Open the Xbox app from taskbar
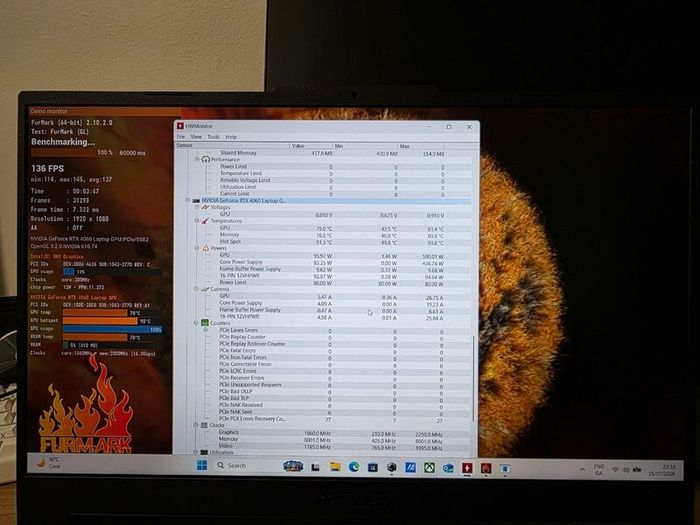Screen dimensions: 700x525 429,468
